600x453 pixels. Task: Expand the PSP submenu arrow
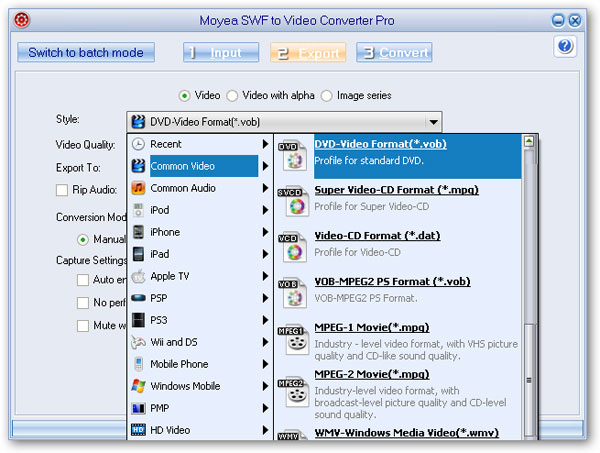[265, 298]
